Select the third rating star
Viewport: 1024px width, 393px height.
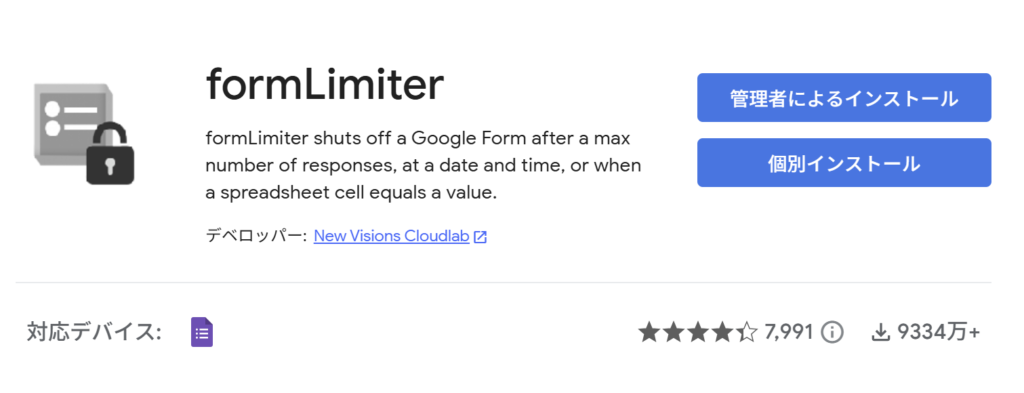tap(697, 332)
